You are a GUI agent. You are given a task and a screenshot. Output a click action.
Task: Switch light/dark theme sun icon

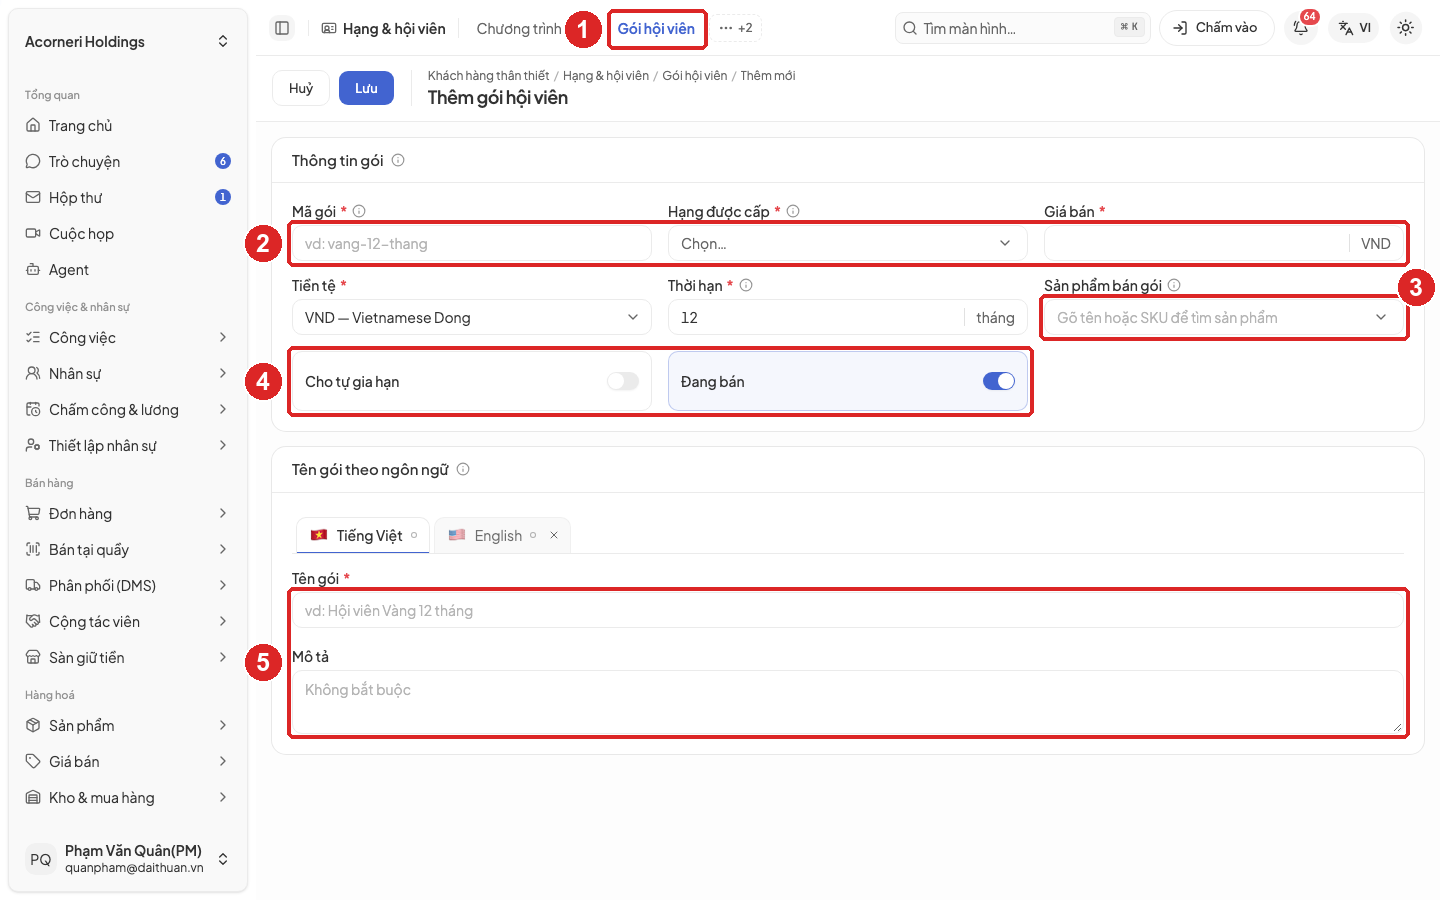coord(1406,28)
